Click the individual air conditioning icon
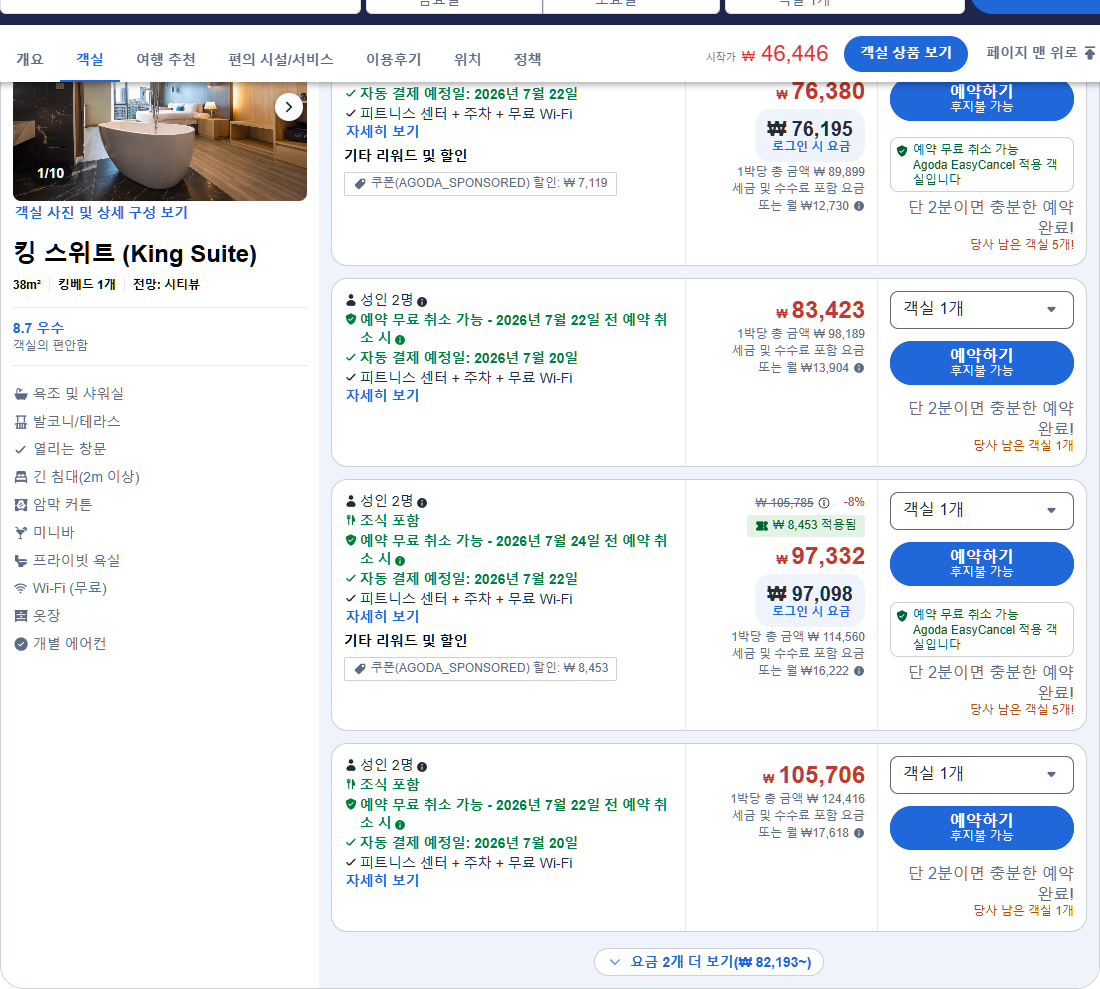Viewport: 1100px width, 989px height. click(x=21, y=644)
